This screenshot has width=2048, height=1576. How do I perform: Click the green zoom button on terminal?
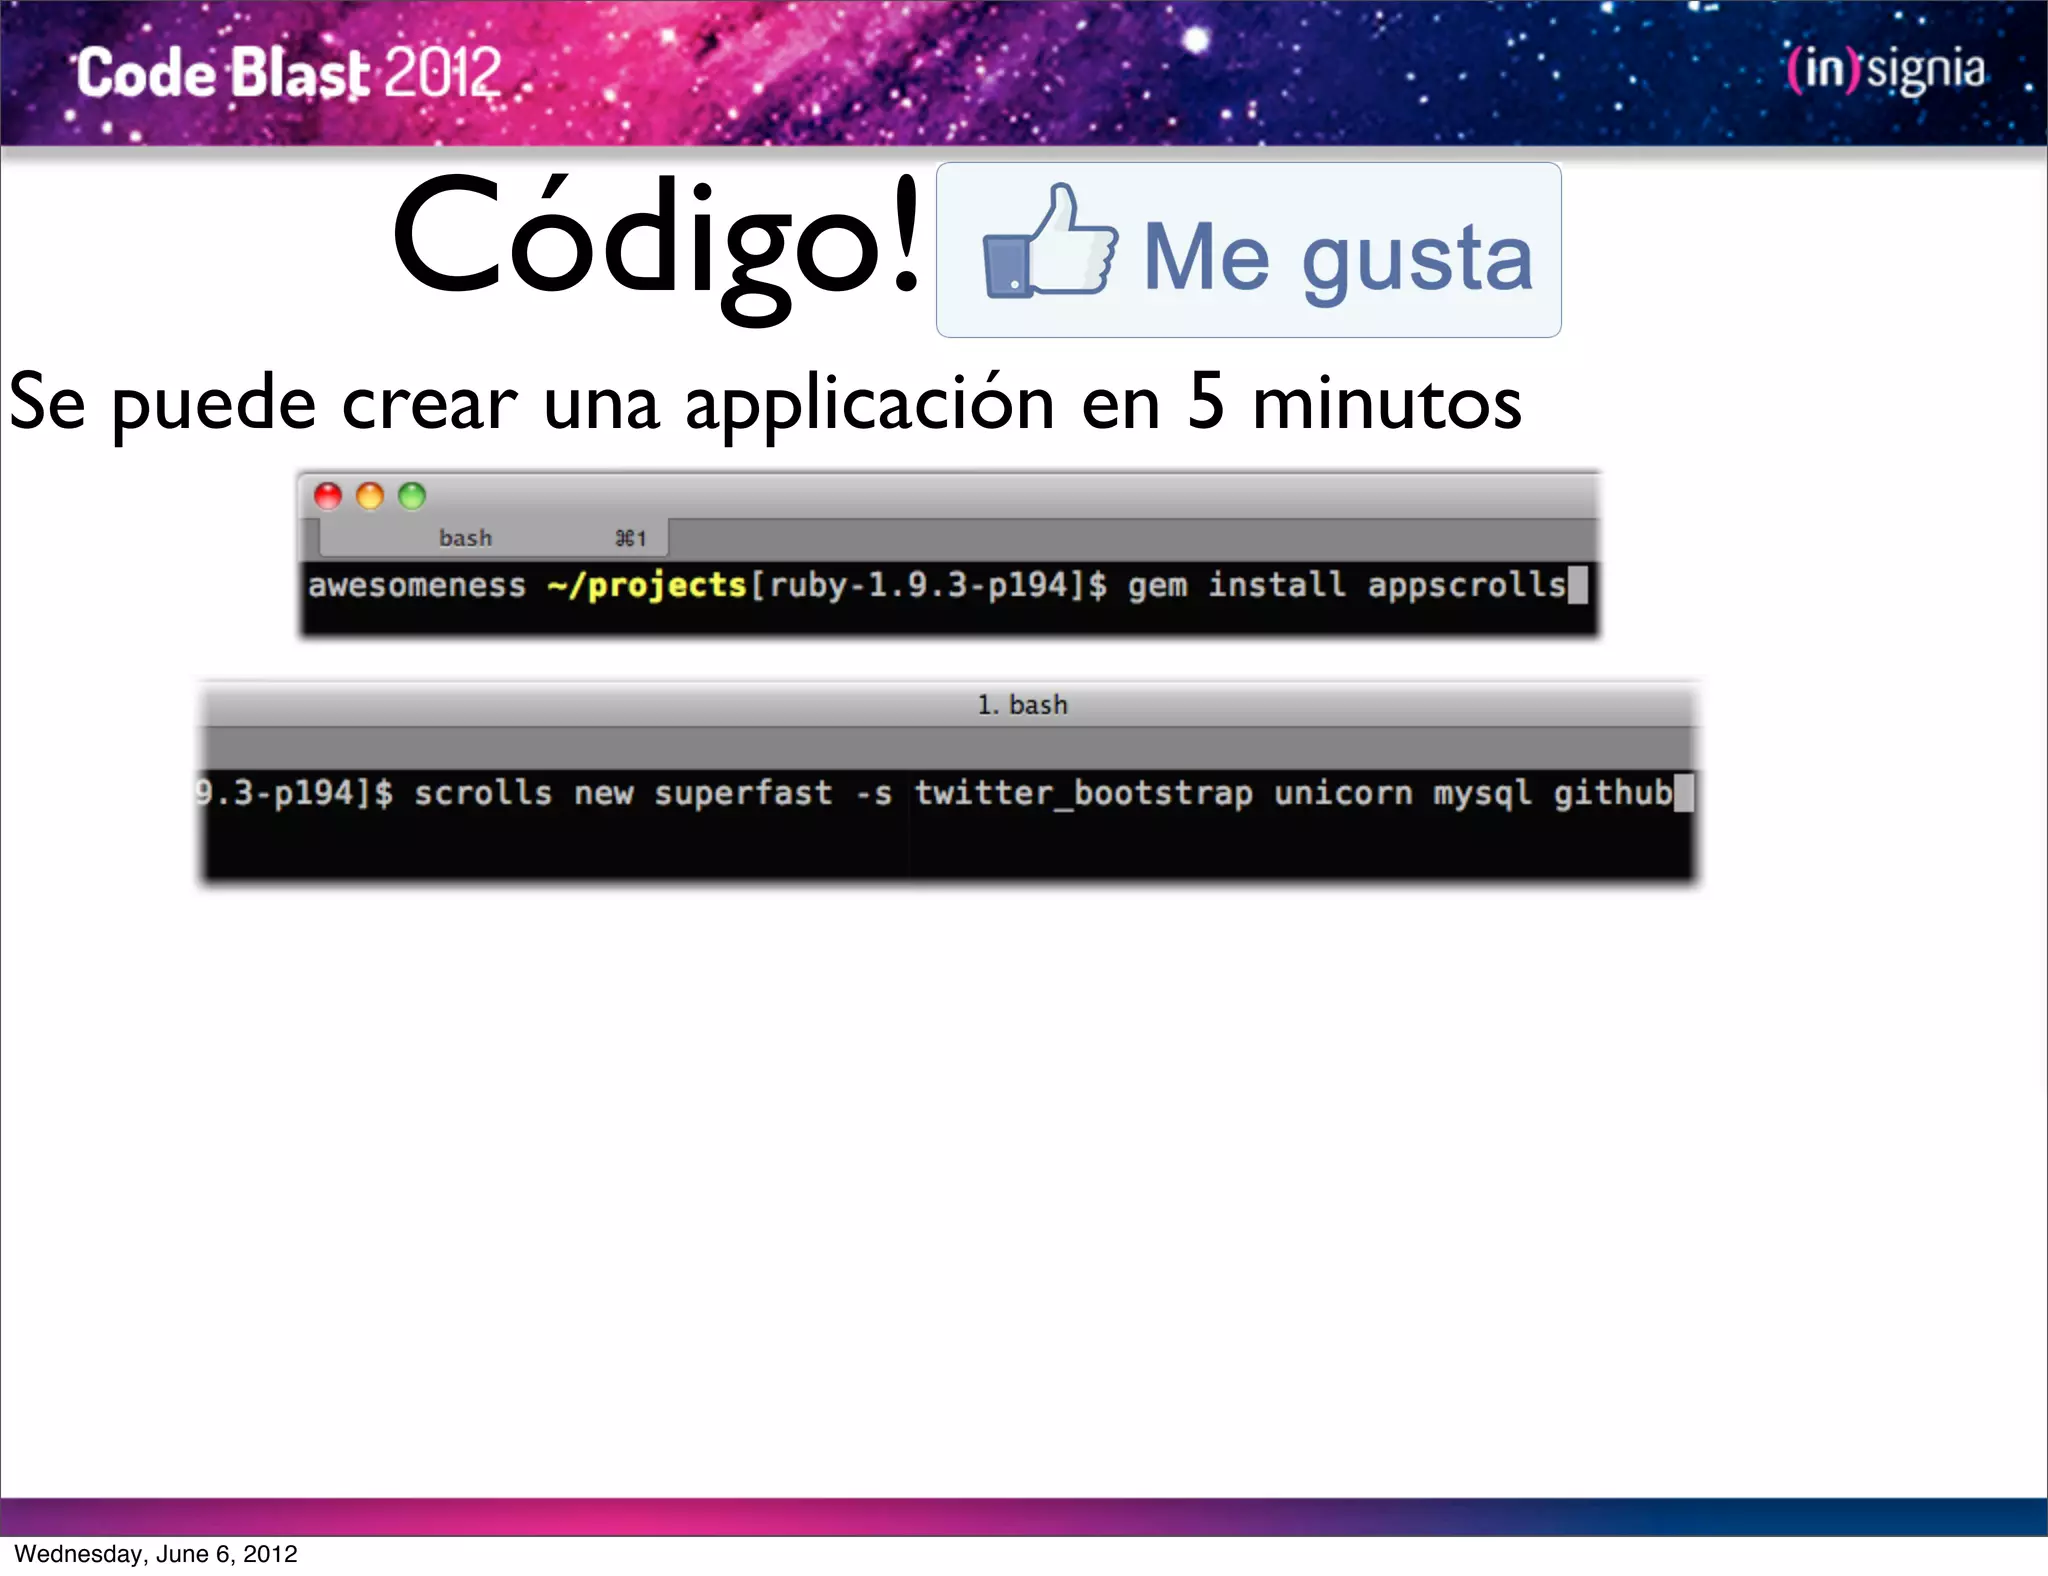click(x=412, y=496)
